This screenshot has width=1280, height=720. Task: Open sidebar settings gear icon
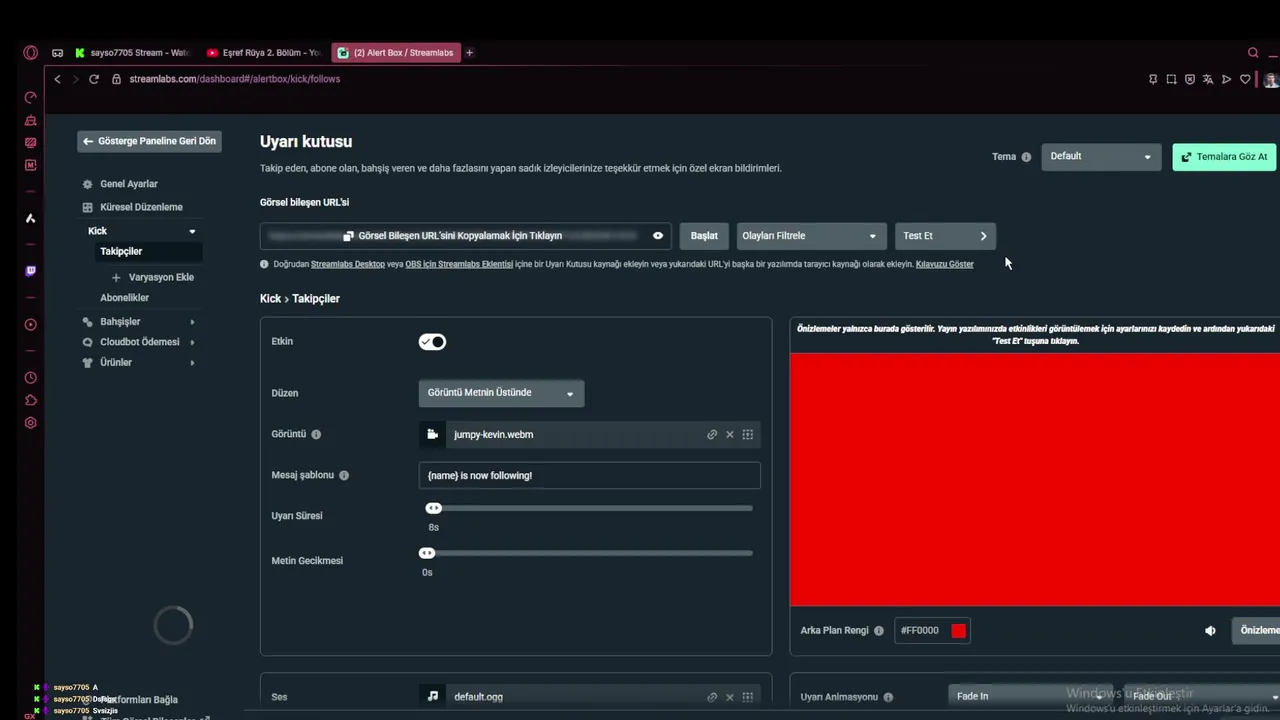30,423
